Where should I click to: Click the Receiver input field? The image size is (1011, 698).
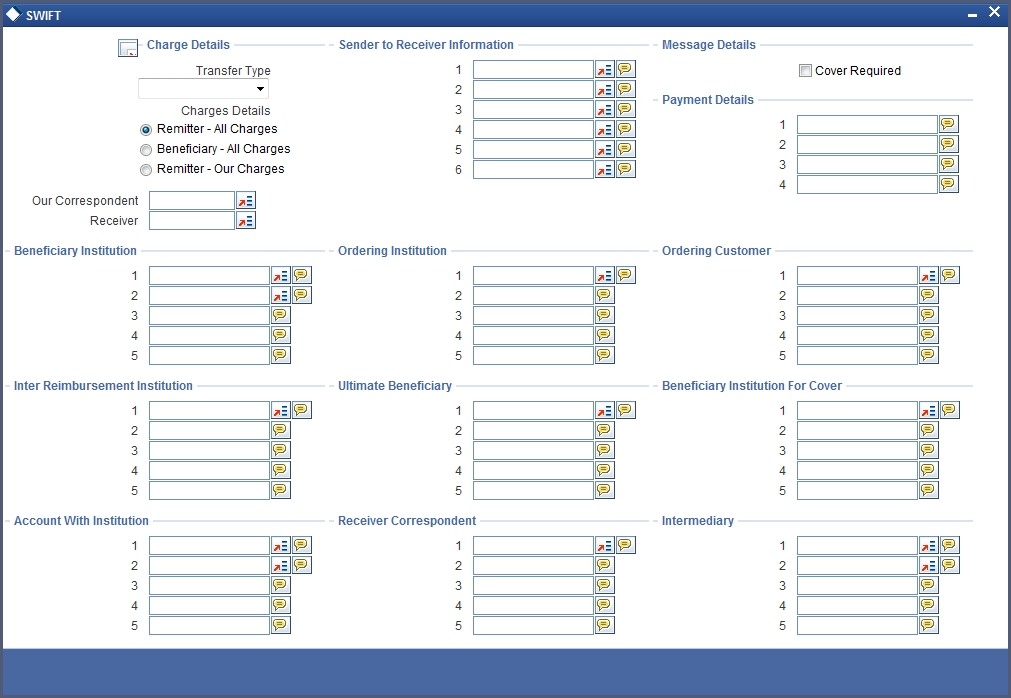(191, 221)
